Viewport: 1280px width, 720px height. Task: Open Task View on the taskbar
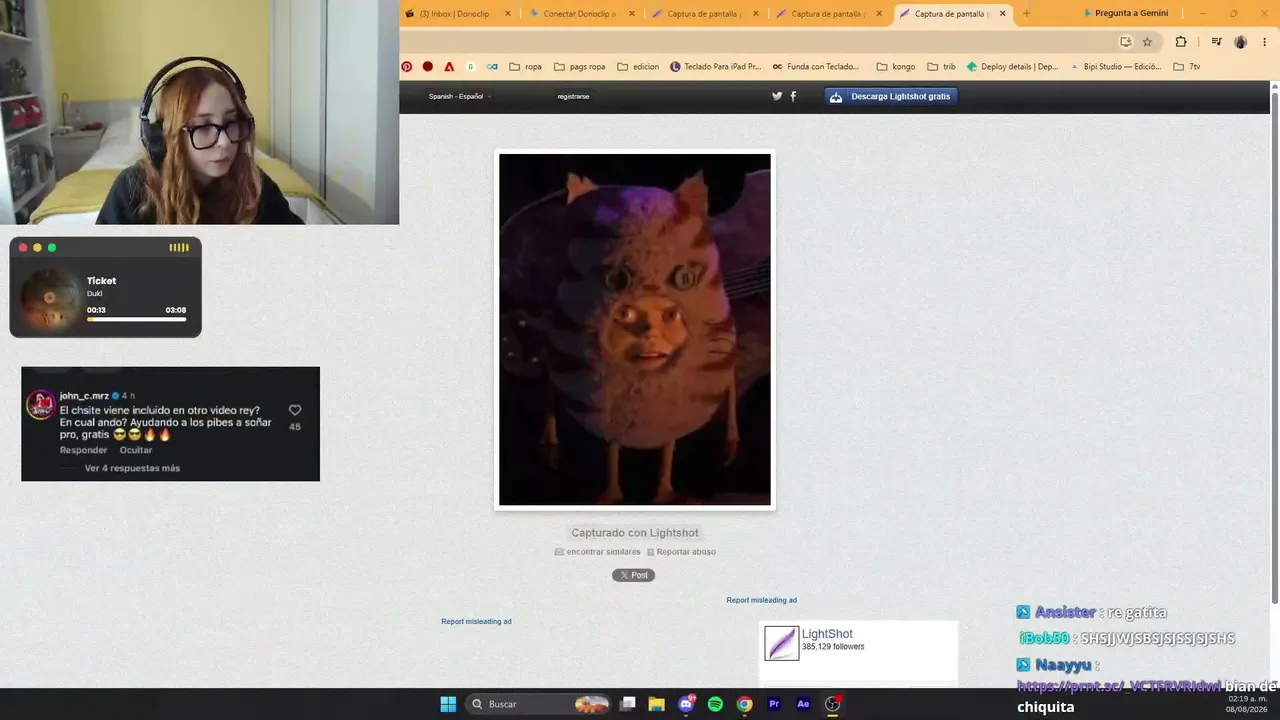click(628, 704)
